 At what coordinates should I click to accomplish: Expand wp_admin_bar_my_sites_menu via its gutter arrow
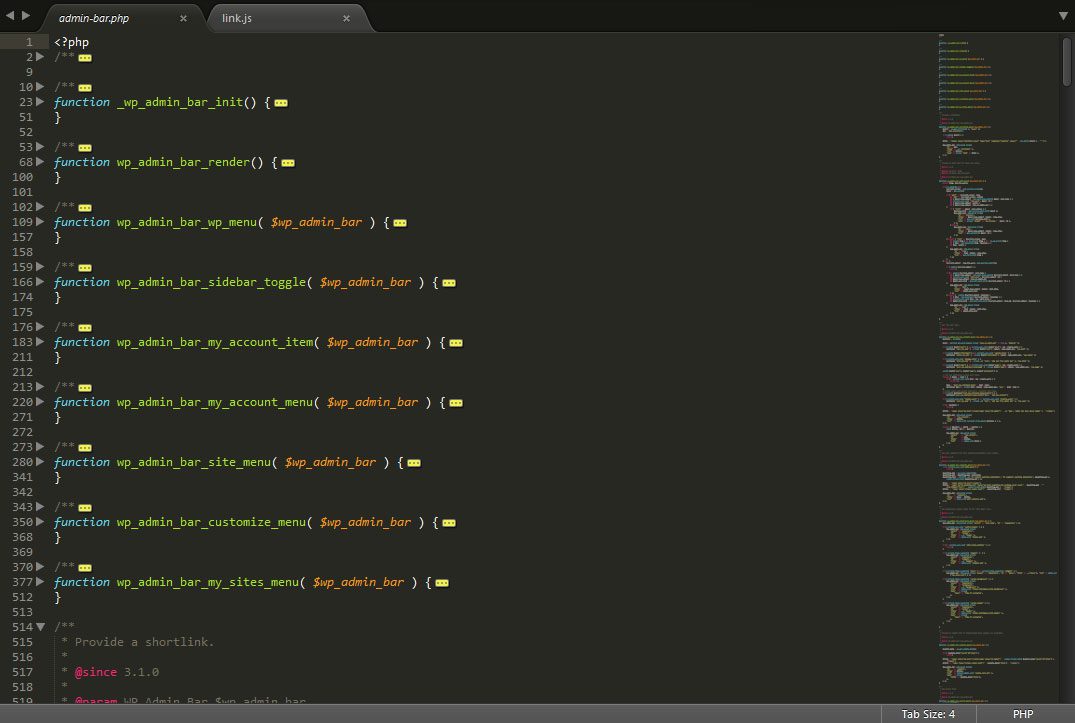pyautogui.click(x=39, y=582)
